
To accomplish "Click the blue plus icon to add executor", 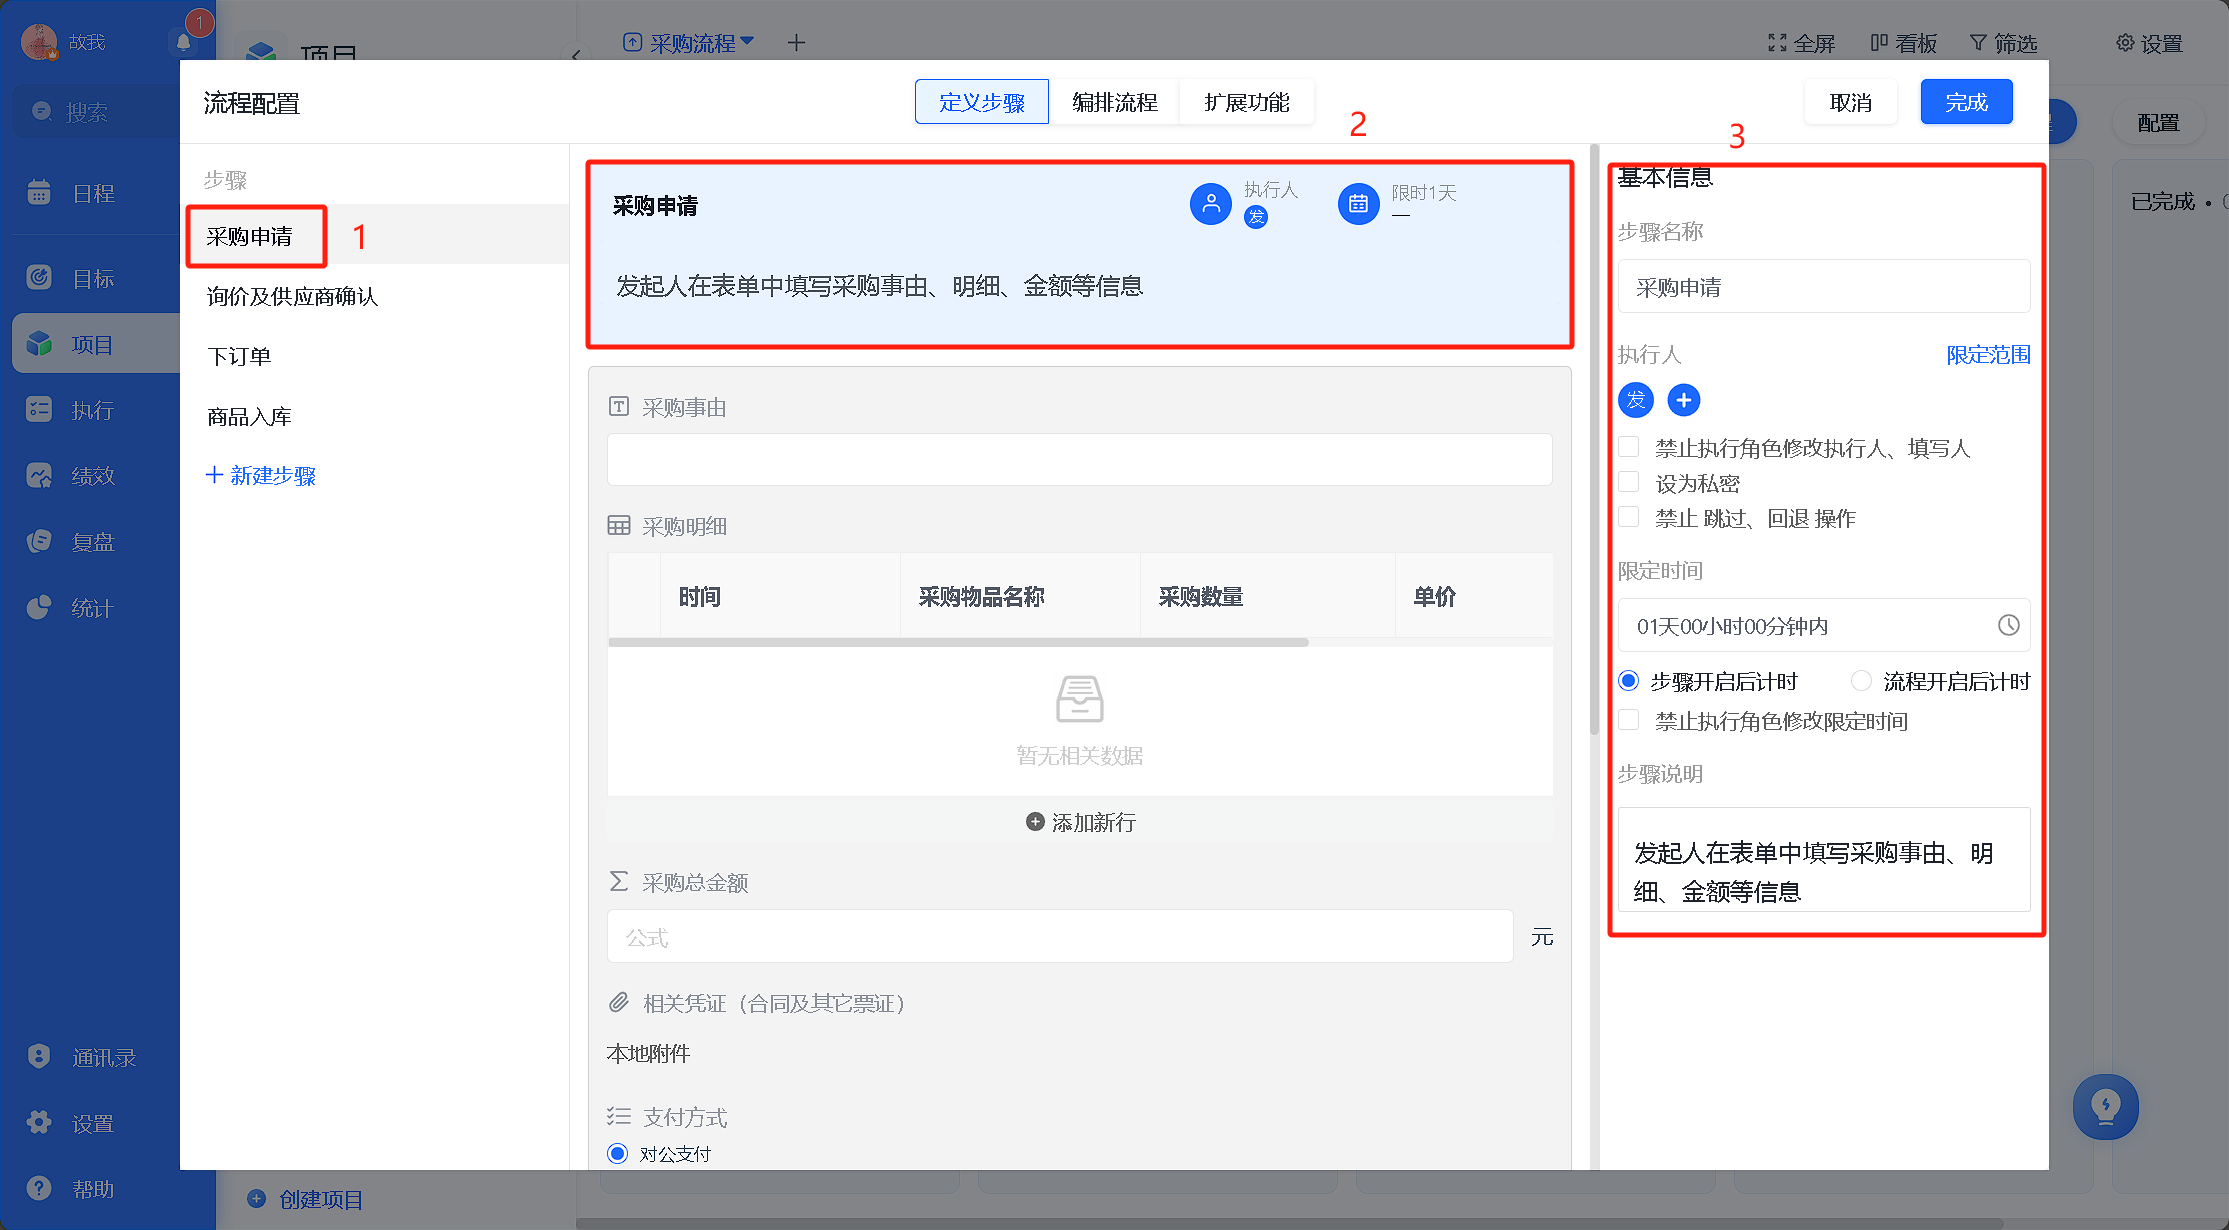I will (x=1684, y=401).
